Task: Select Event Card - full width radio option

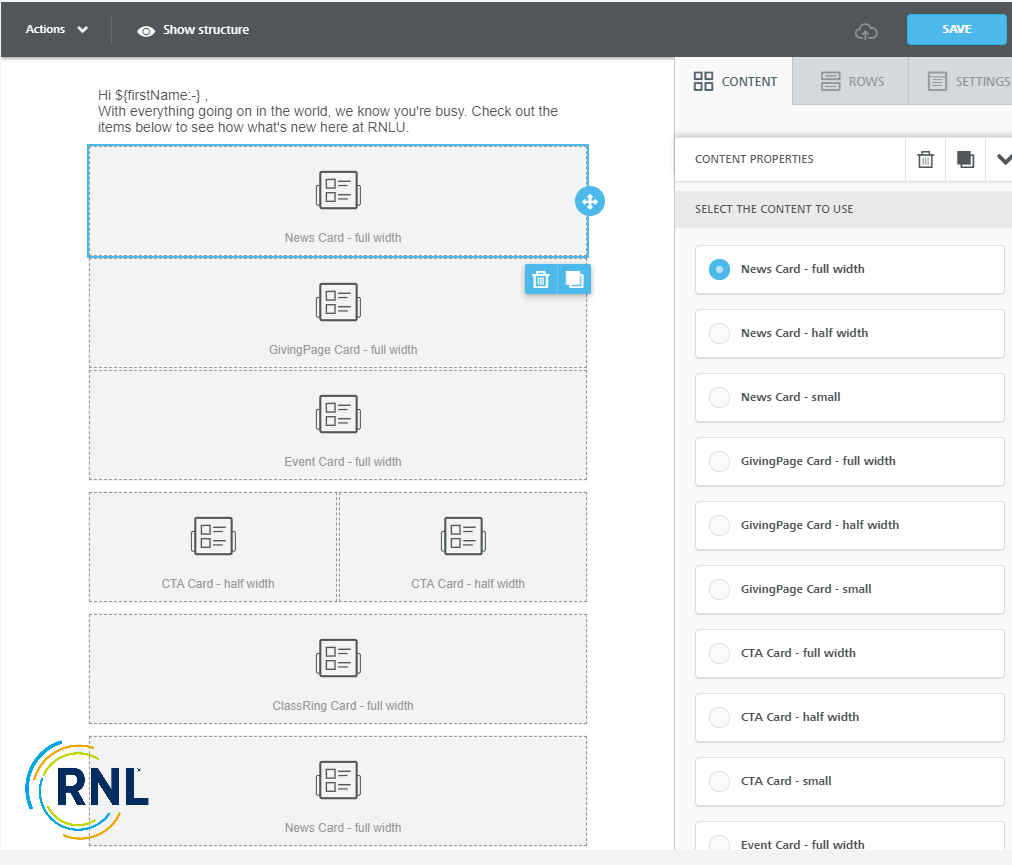Action: (719, 844)
